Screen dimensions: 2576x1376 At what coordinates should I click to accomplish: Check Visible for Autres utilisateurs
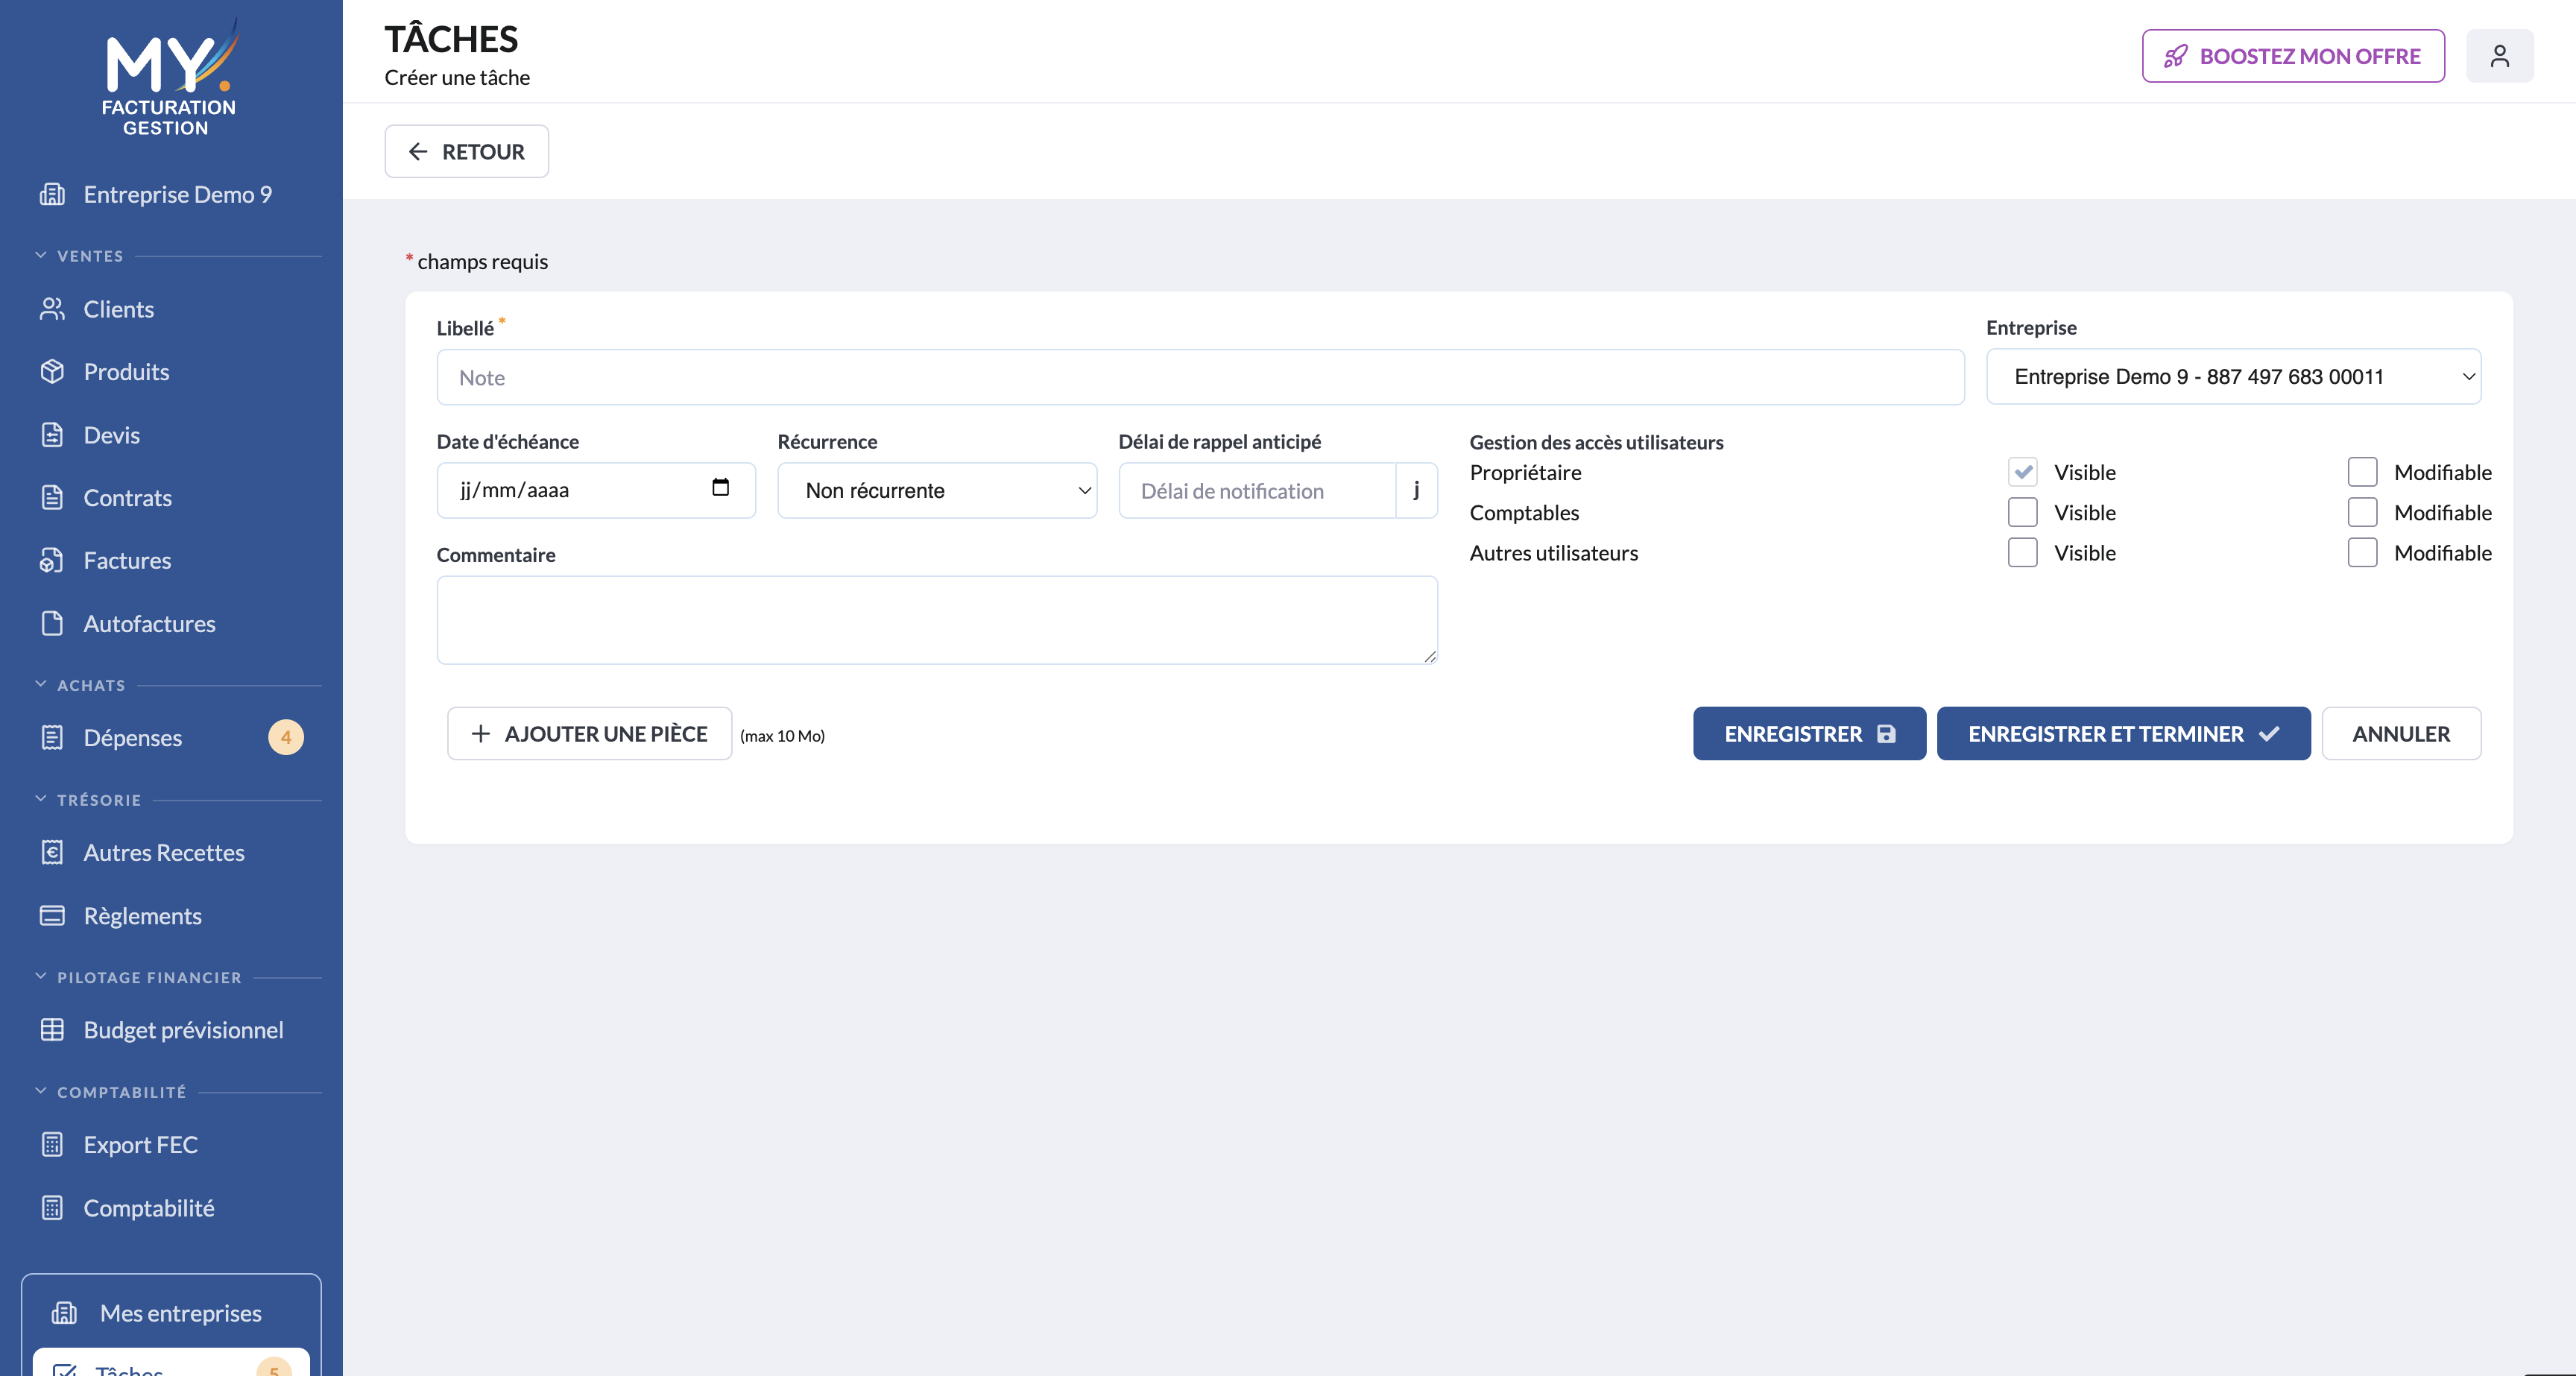2022,553
